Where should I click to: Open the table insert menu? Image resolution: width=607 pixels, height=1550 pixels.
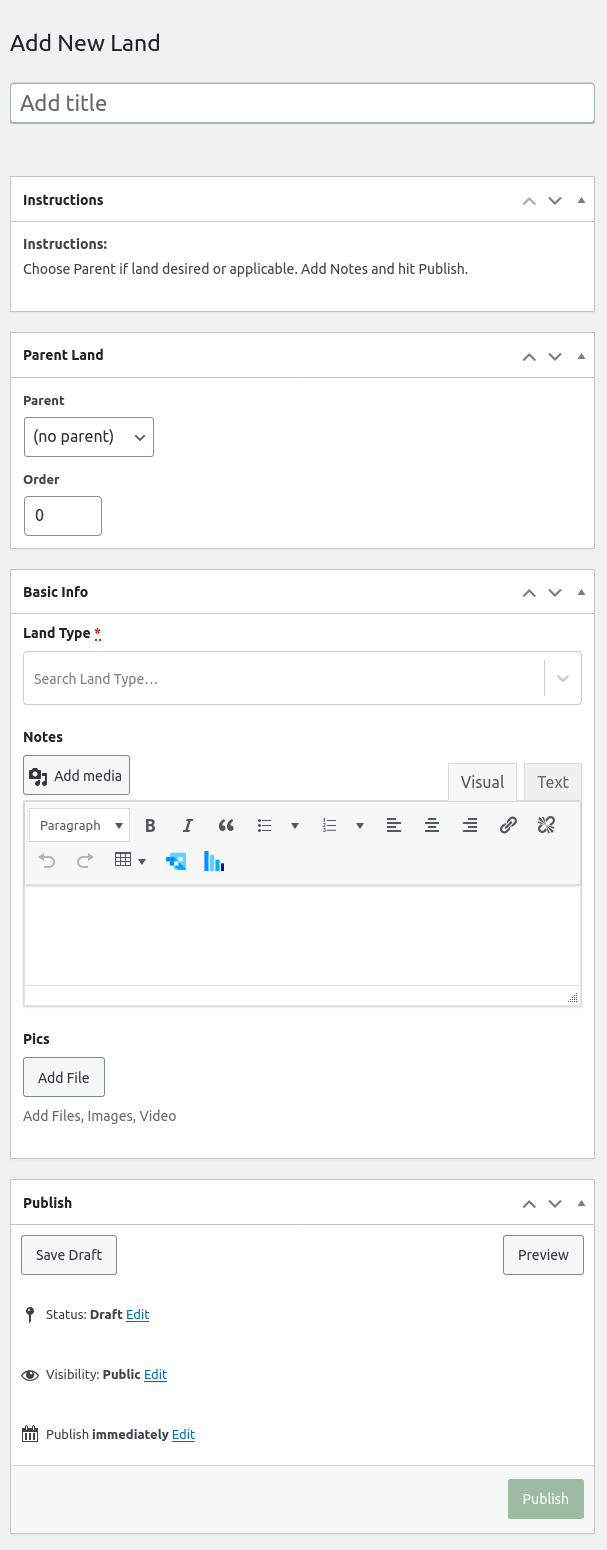click(130, 860)
